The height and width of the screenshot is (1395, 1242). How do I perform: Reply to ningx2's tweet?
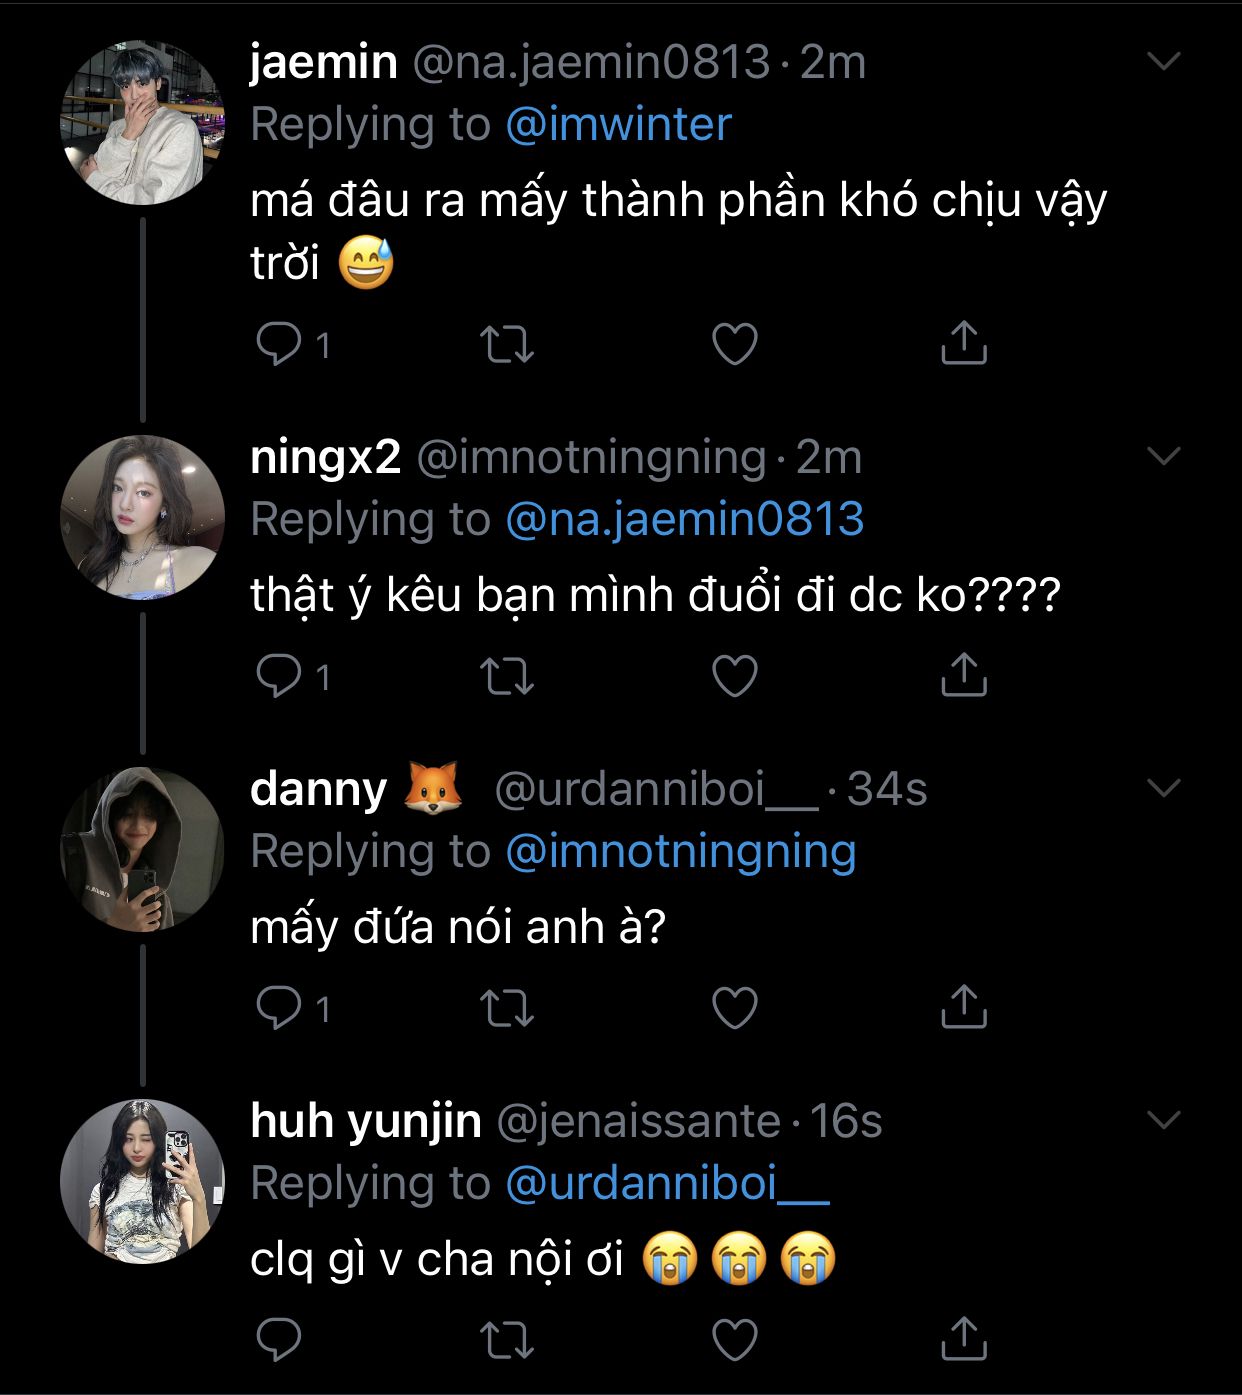click(x=278, y=676)
